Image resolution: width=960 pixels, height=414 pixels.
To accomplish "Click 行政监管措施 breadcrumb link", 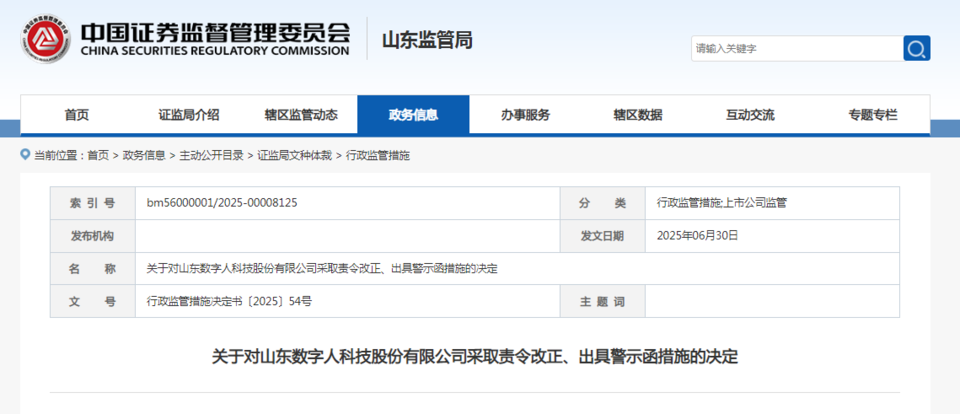I will coord(377,156).
